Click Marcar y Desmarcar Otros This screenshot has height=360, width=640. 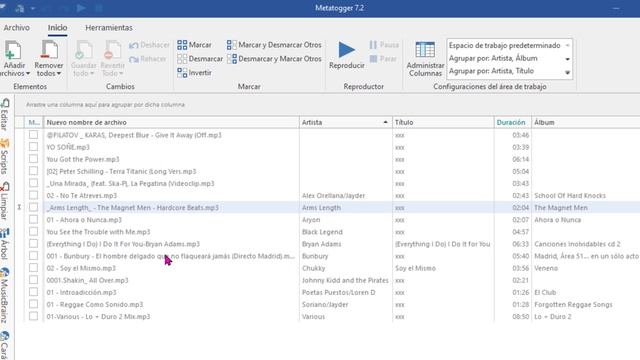[x=274, y=45]
